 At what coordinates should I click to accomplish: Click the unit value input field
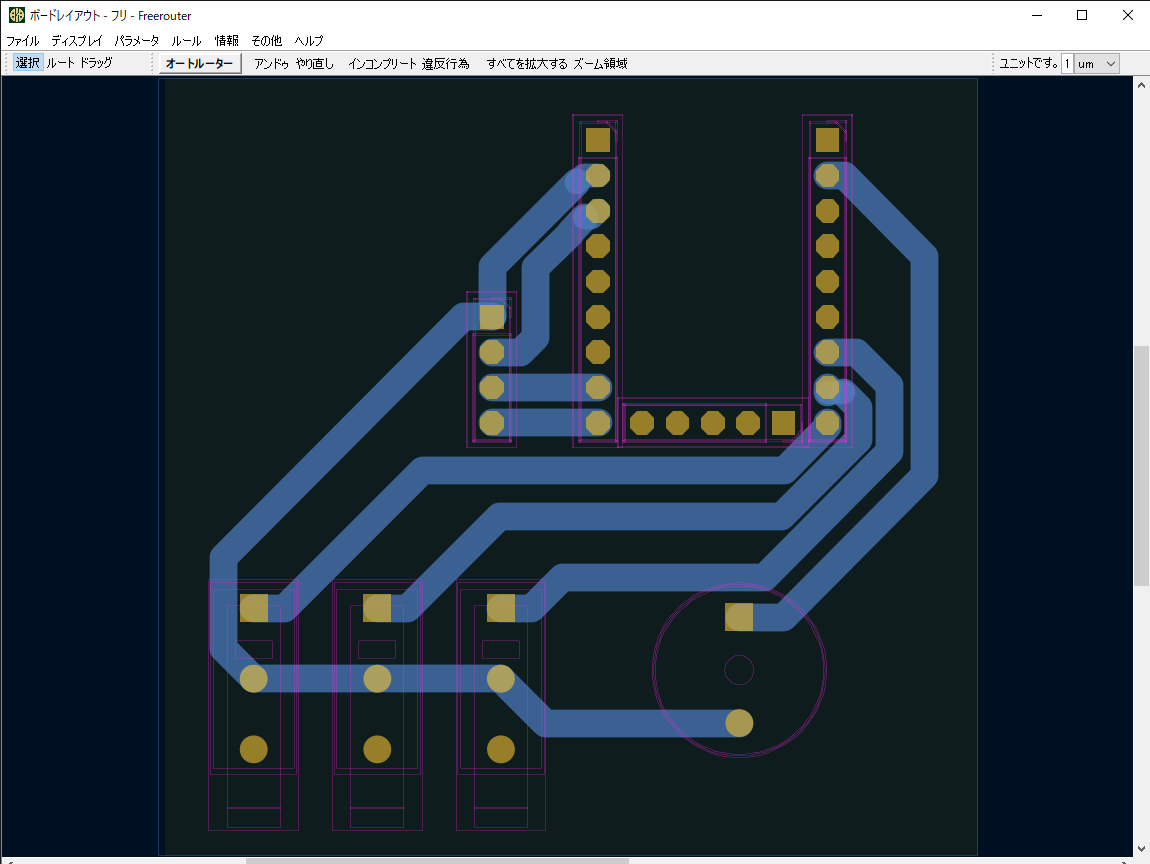pyautogui.click(x=1067, y=64)
